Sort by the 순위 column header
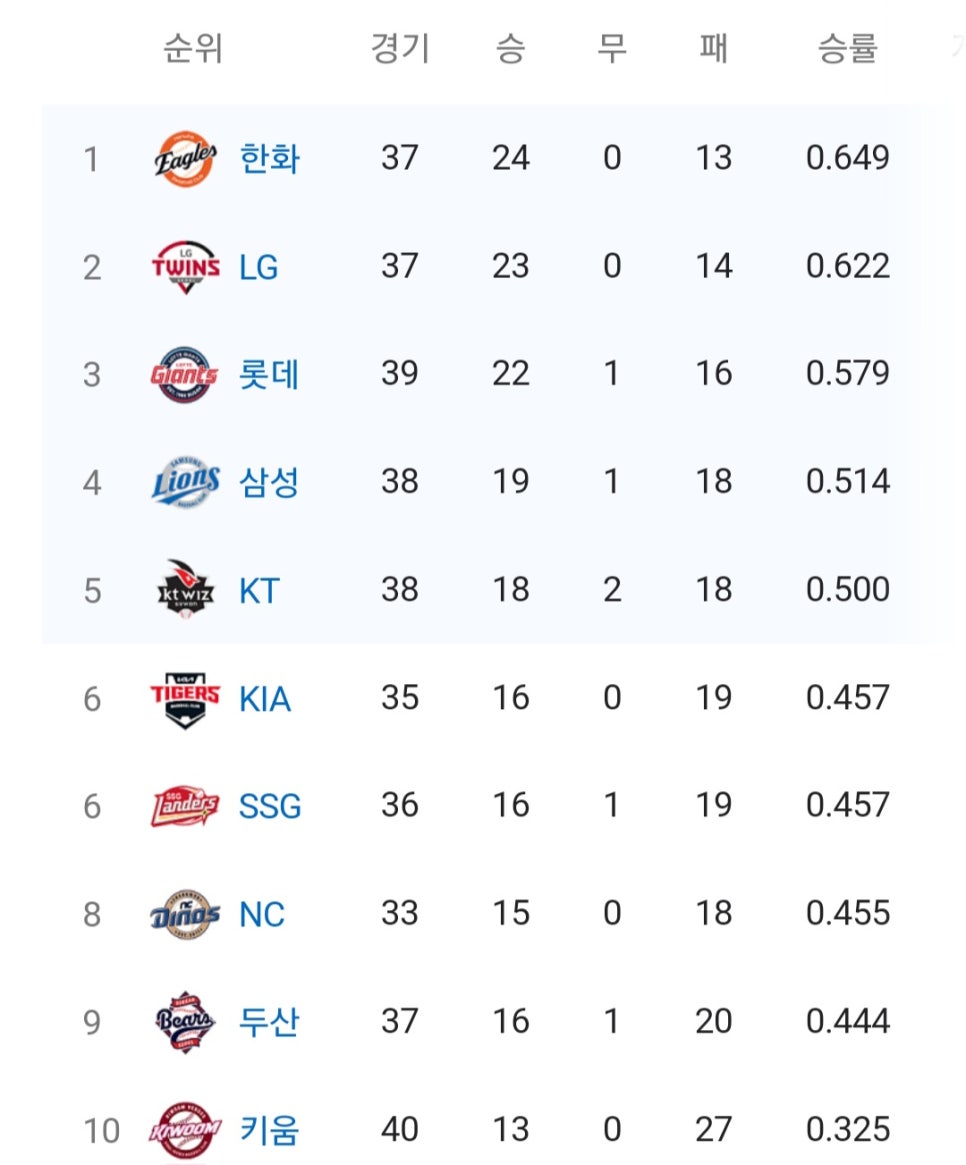 click(x=192, y=49)
